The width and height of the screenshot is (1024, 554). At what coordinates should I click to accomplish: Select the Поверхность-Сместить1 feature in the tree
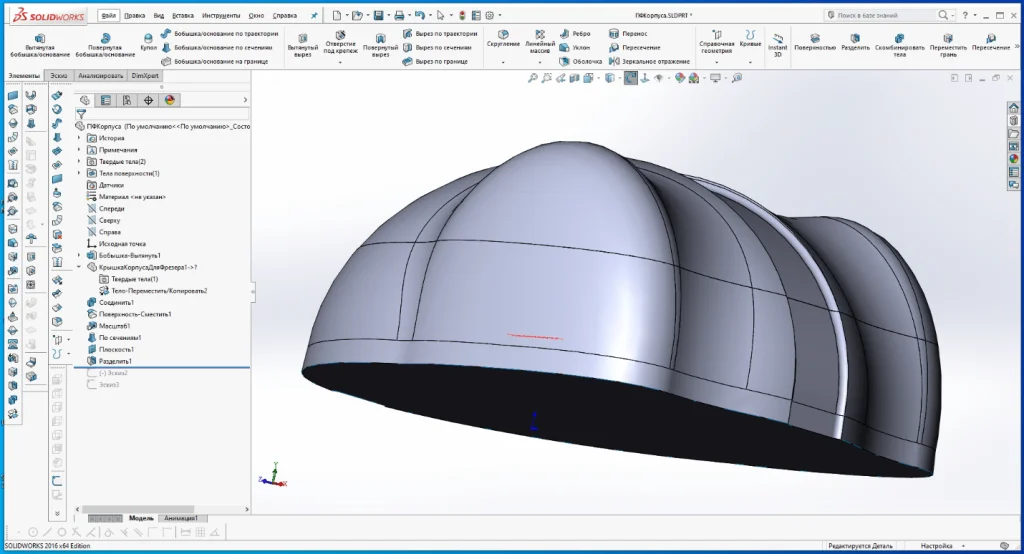pyautogui.click(x=135, y=314)
